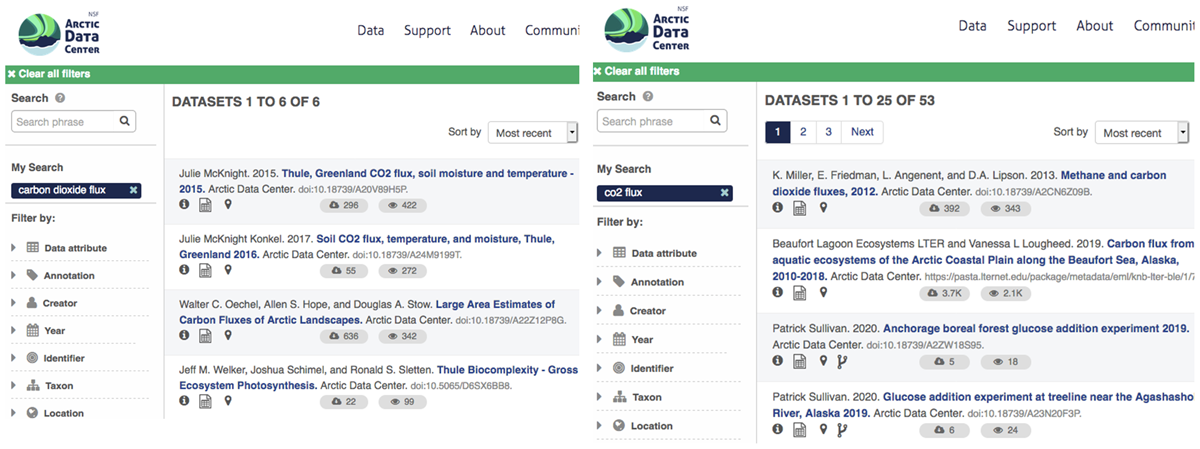Image resolution: width=1200 pixels, height=449 pixels.
Task: Open 'Methane and carbon dioxide fluxes, 2012' dataset link
Action: [x=969, y=183]
